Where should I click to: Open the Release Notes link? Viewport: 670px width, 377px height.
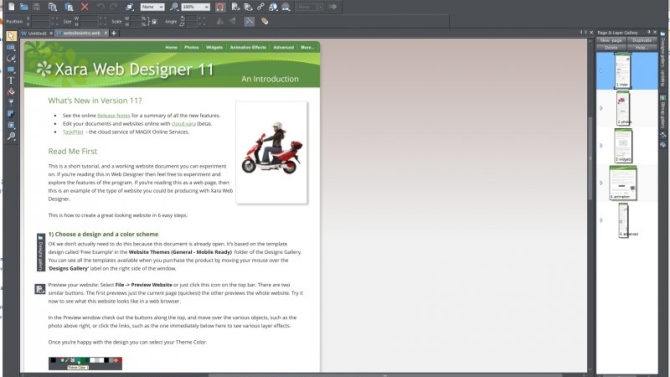pos(114,115)
